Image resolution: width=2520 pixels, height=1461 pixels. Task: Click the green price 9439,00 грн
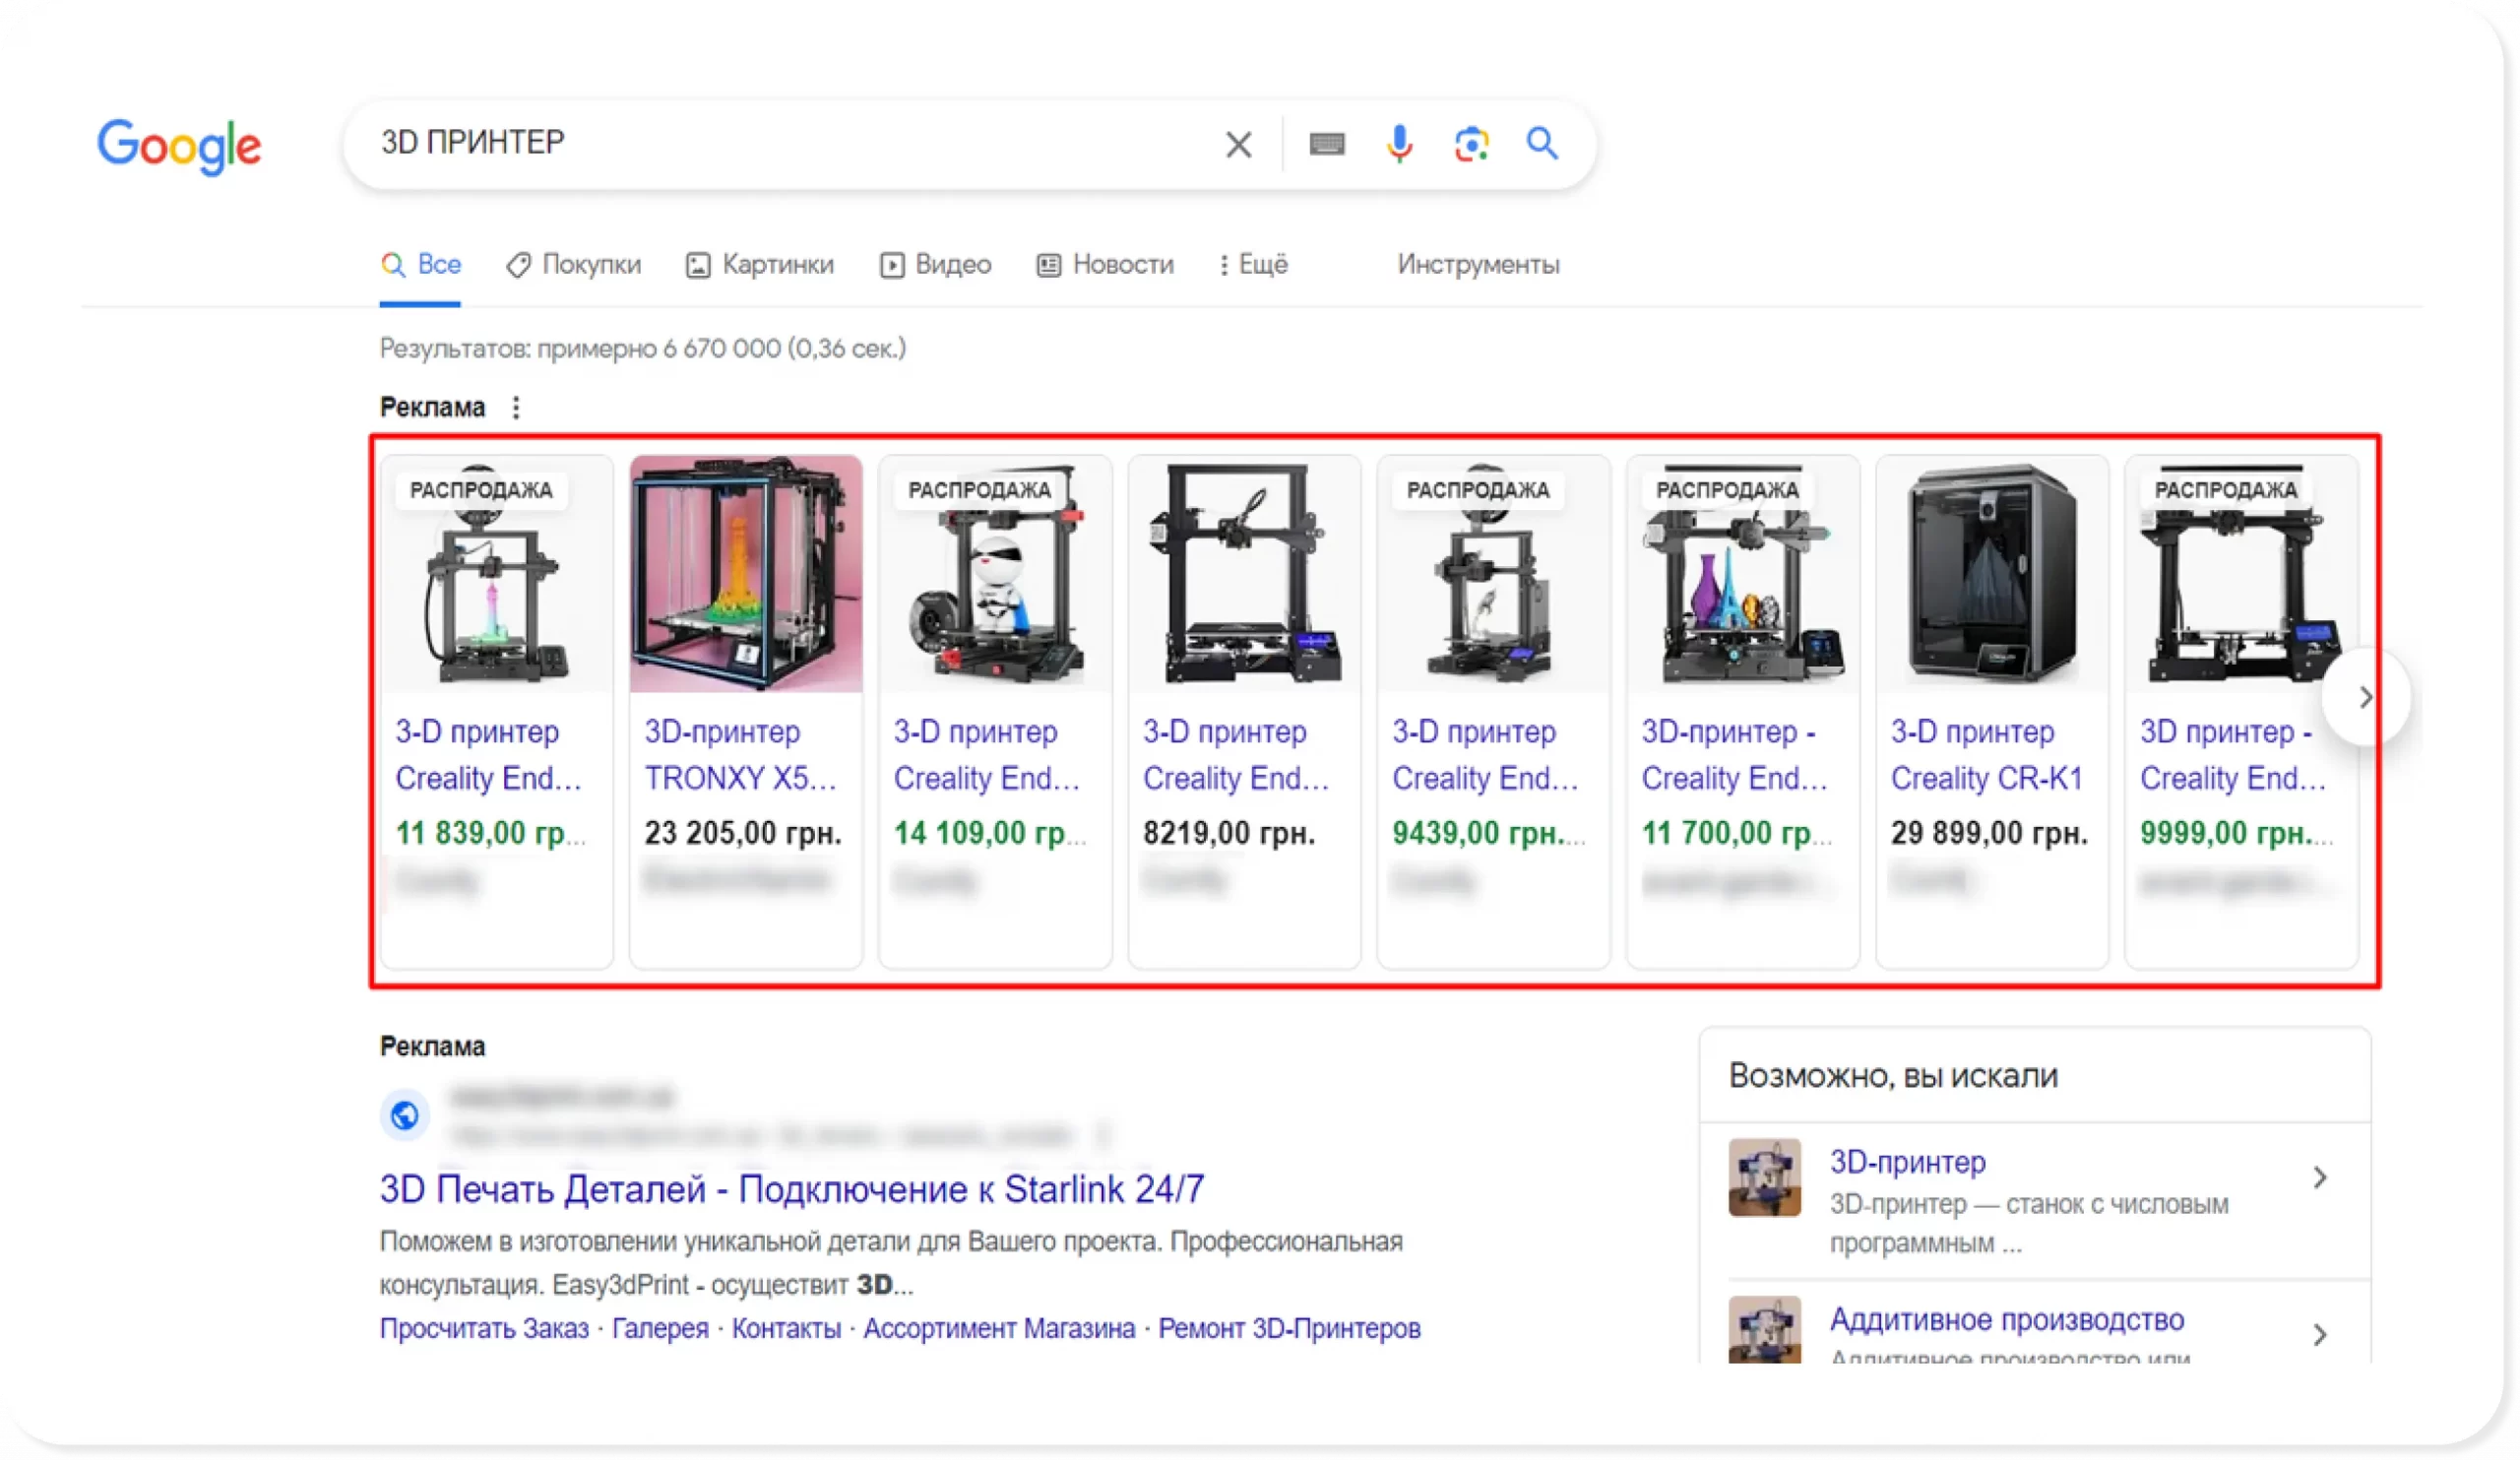coord(1489,833)
